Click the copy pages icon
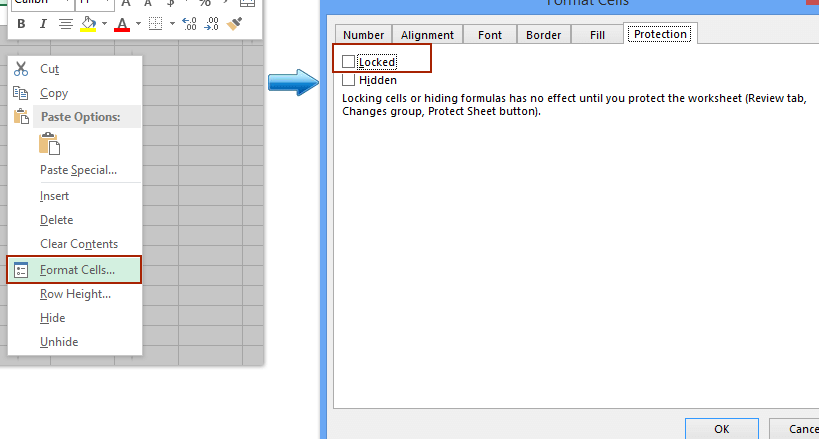 click(x=21, y=93)
